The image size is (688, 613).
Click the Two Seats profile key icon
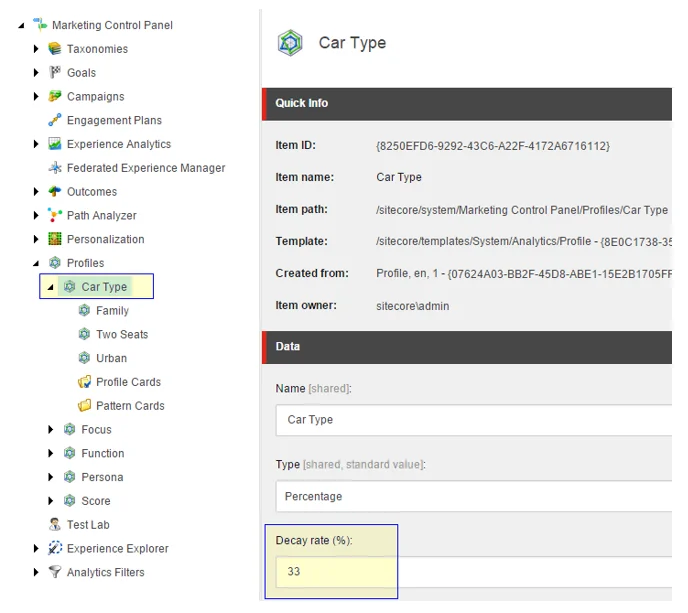[x=84, y=334]
